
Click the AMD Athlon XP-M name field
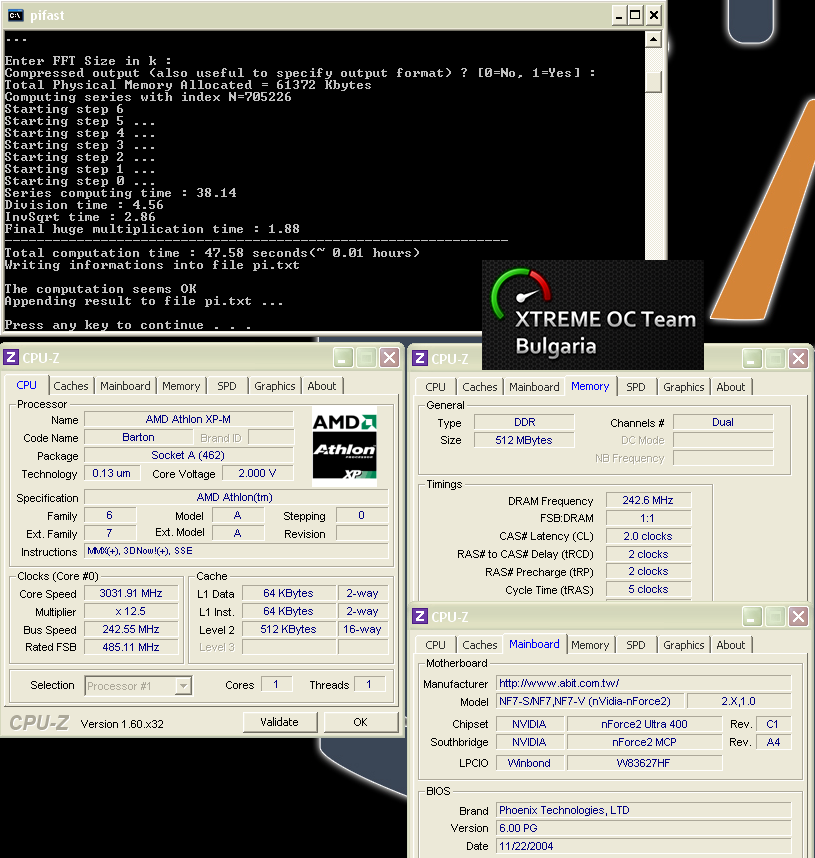click(188, 419)
